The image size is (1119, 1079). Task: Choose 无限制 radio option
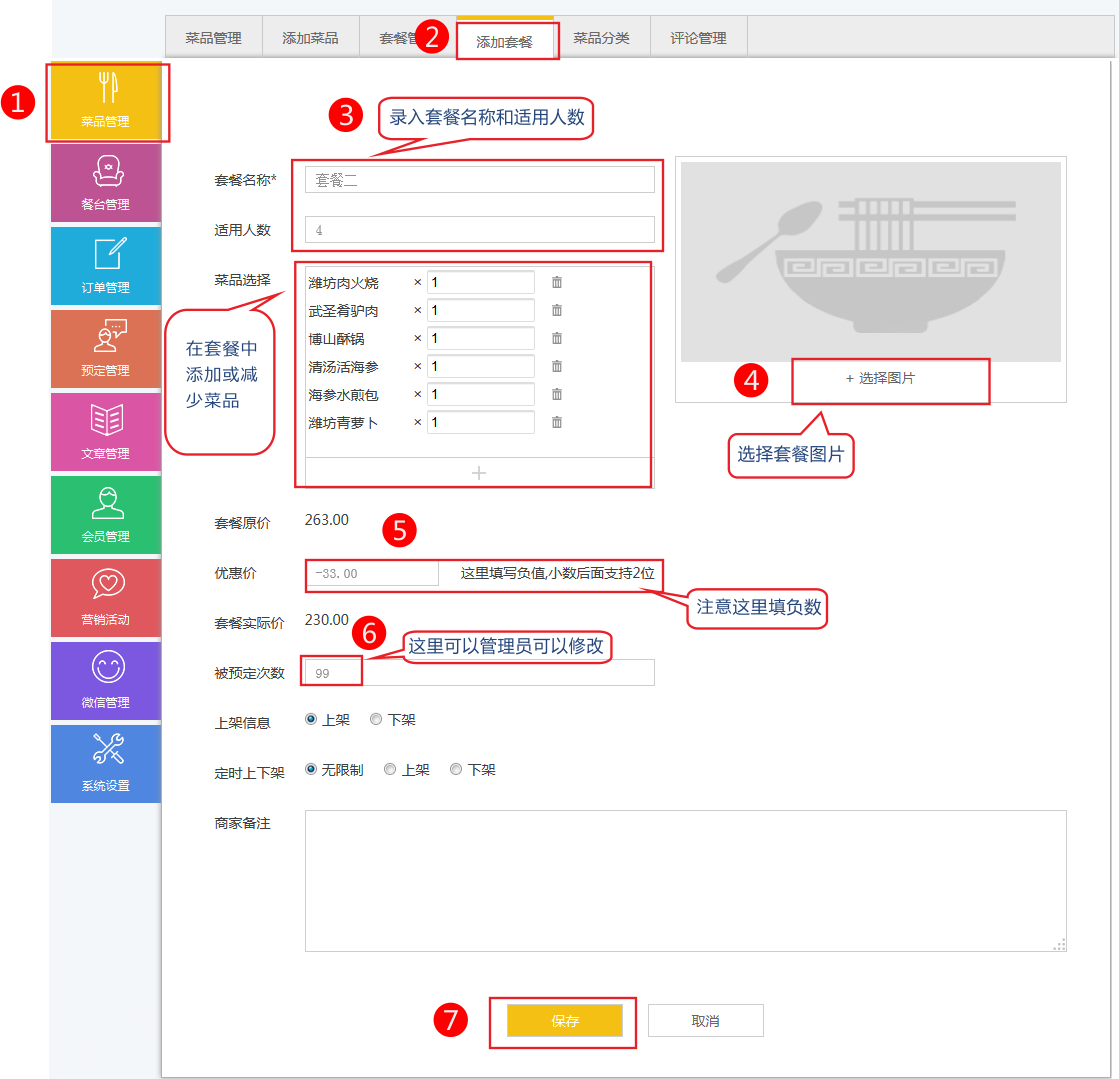311,770
